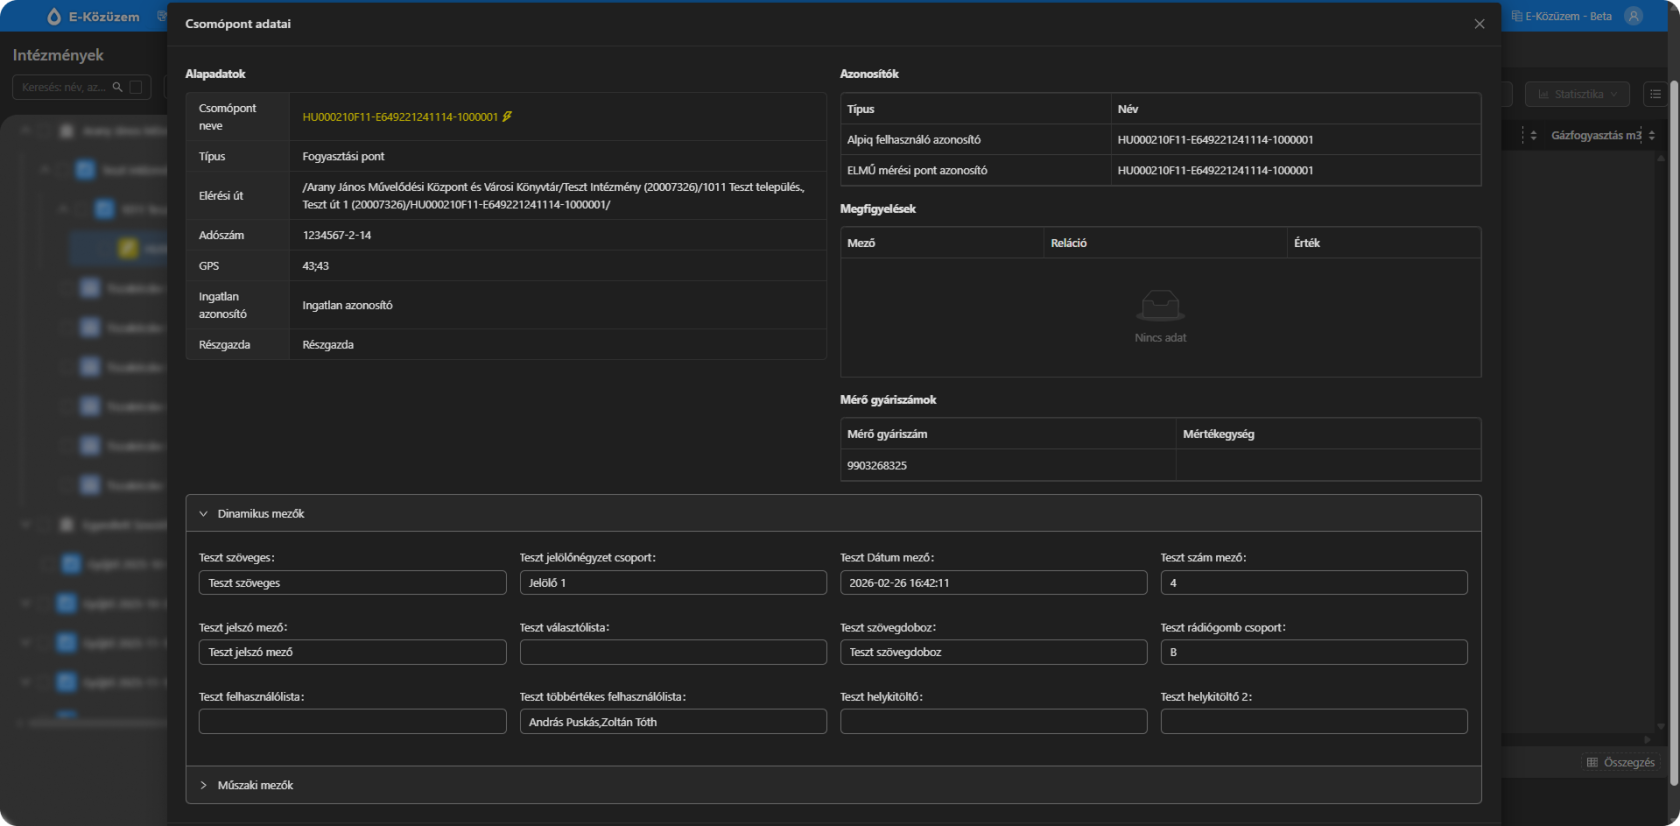Click the Teszt szöveges input field

pos(352,583)
